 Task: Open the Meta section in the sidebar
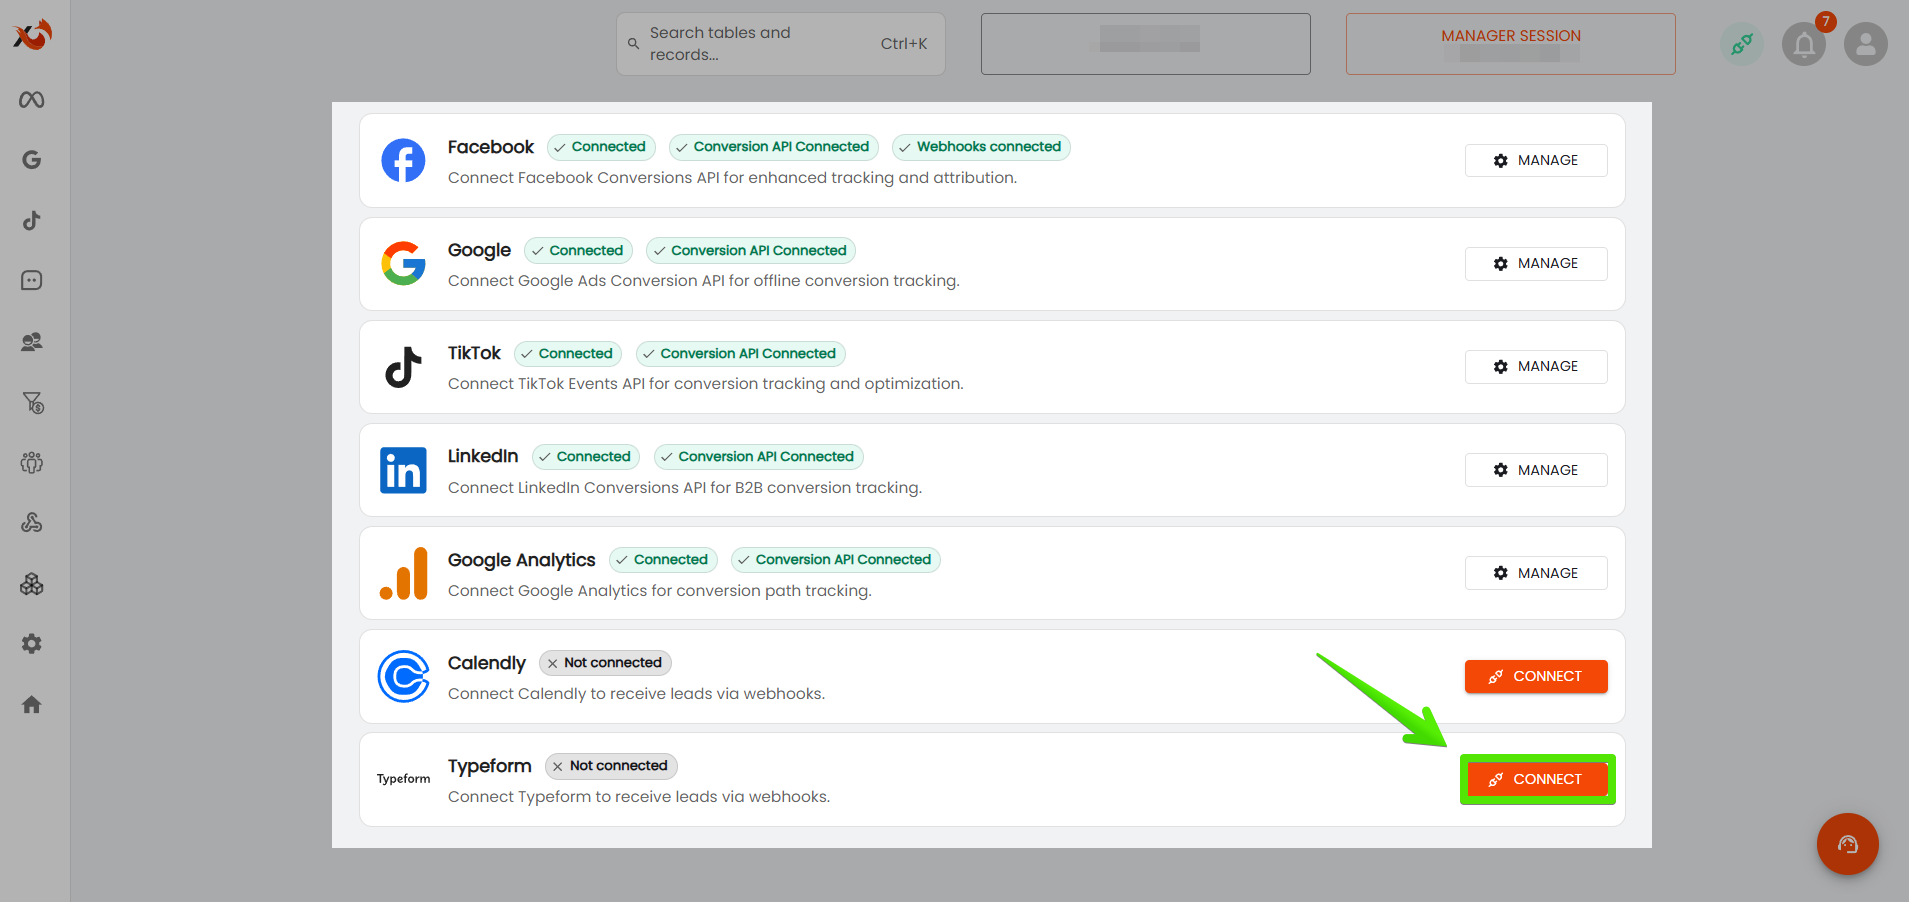(x=32, y=100)
